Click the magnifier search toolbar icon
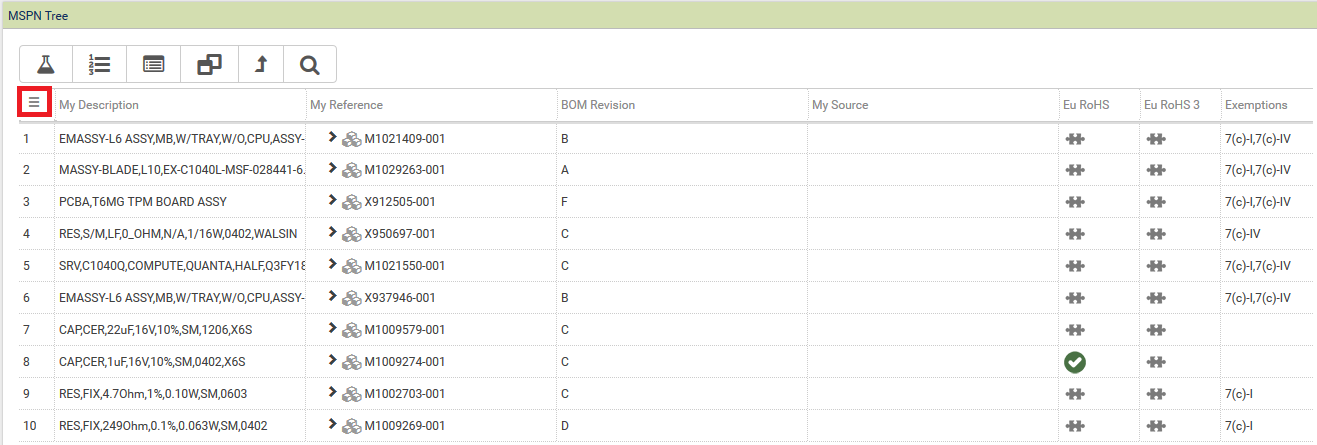This screenshot has width=1317, height=445. pyautogui.click(x=310, y=65)
